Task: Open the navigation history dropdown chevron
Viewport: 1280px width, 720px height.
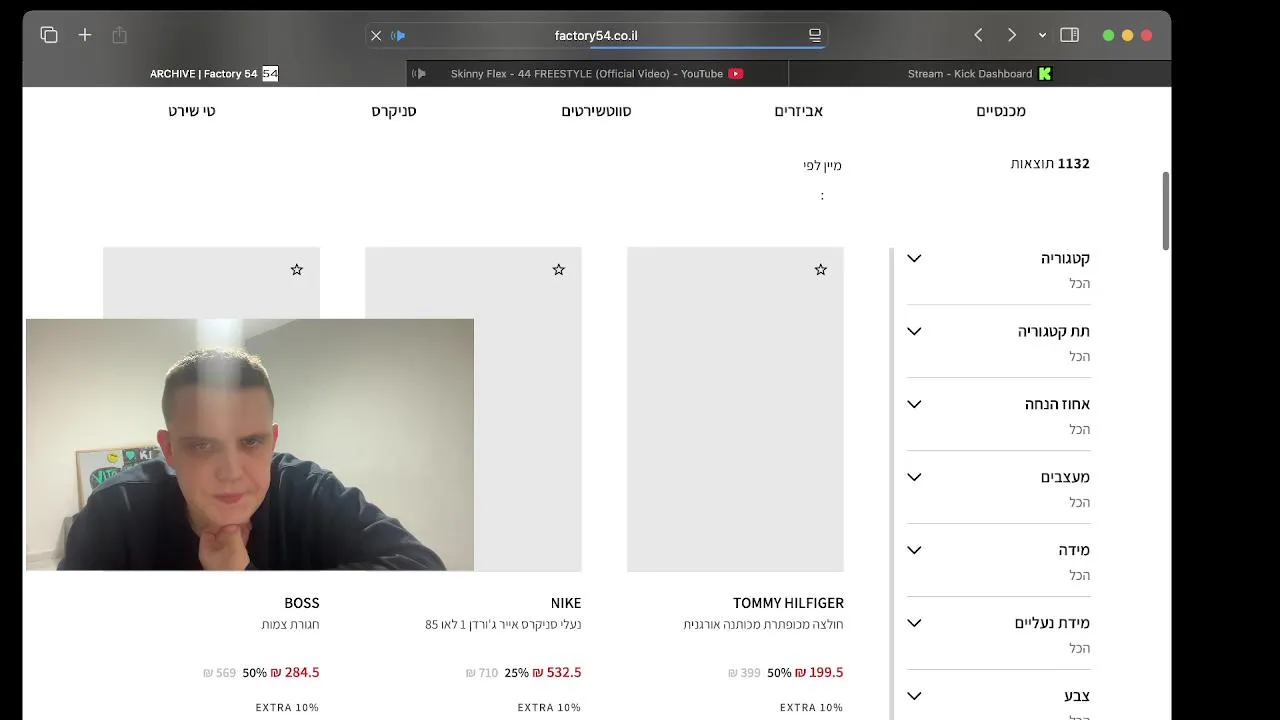Action: tap(1042, 35)
